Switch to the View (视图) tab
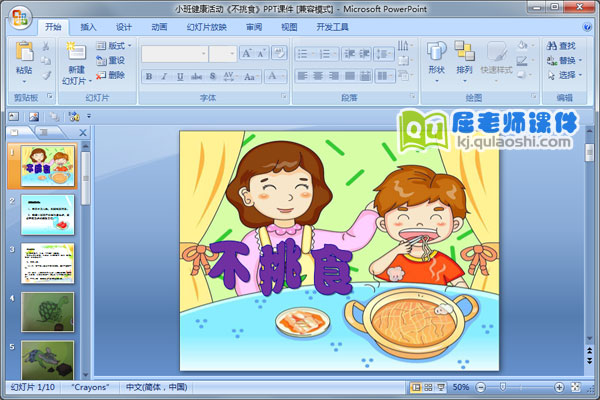The width and height of the screenshot is (600, 400). click(x=289, y=27)
